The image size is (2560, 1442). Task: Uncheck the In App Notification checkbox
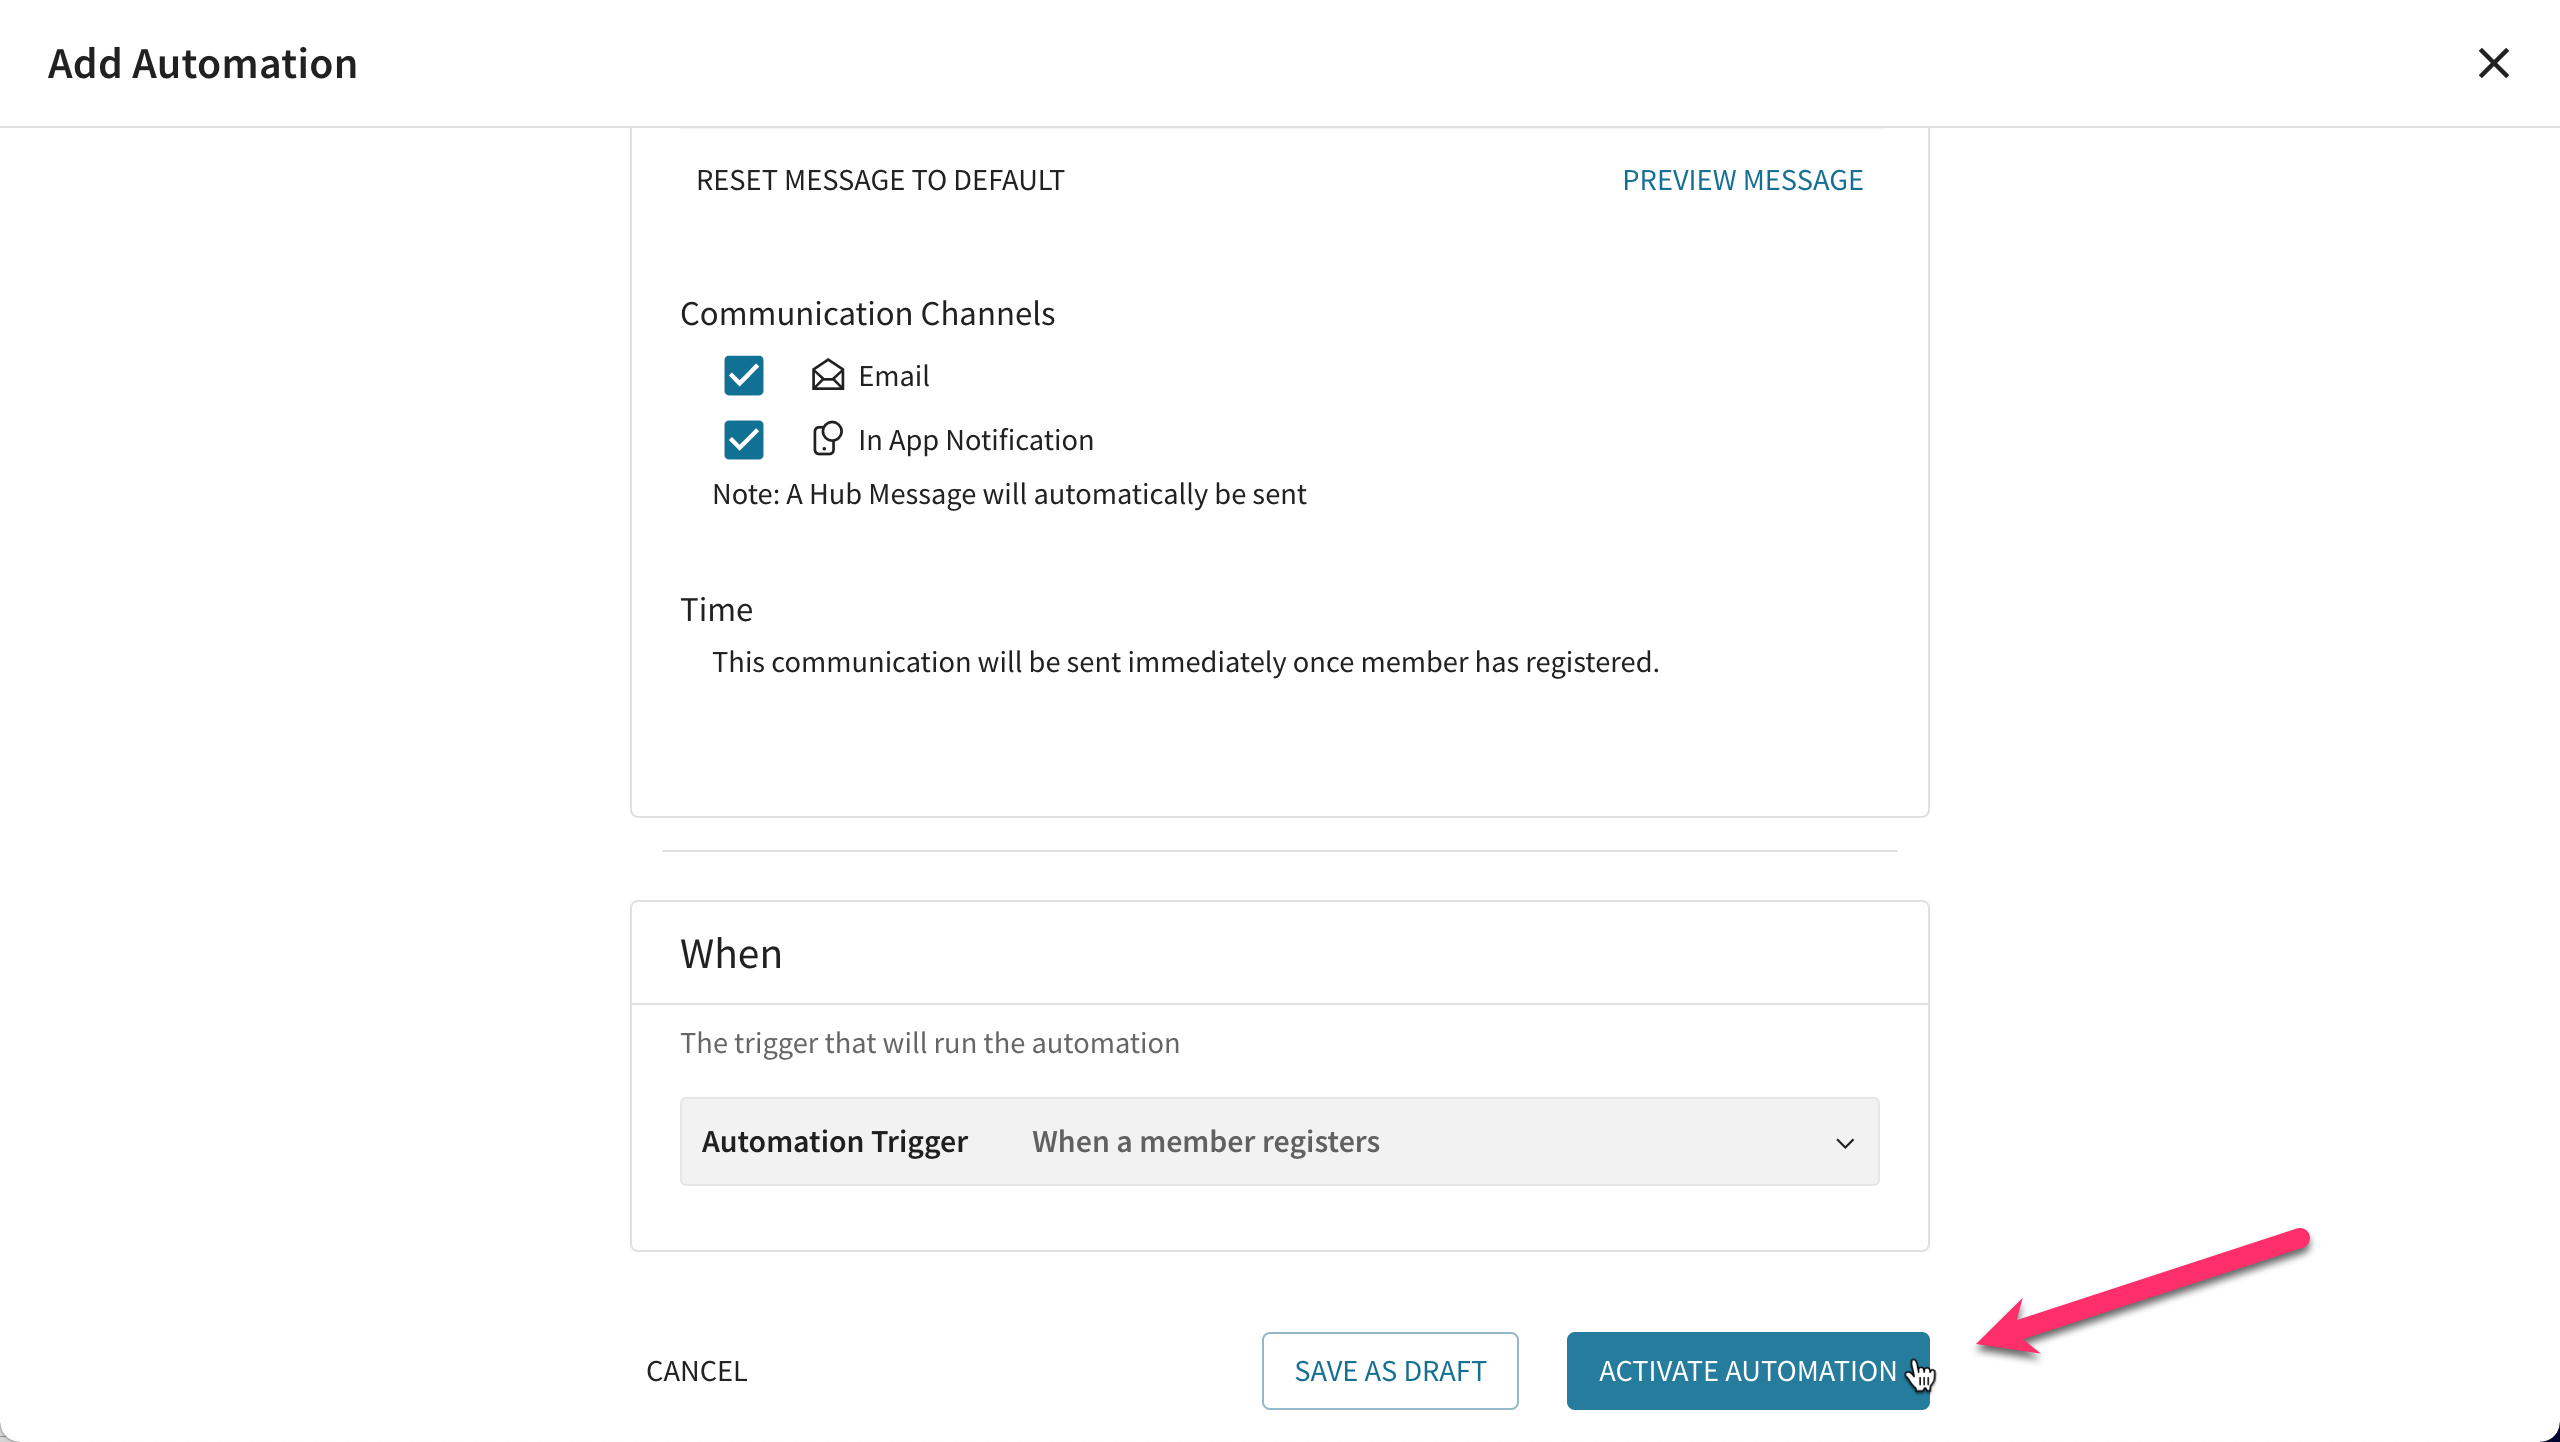click(743, 440)
